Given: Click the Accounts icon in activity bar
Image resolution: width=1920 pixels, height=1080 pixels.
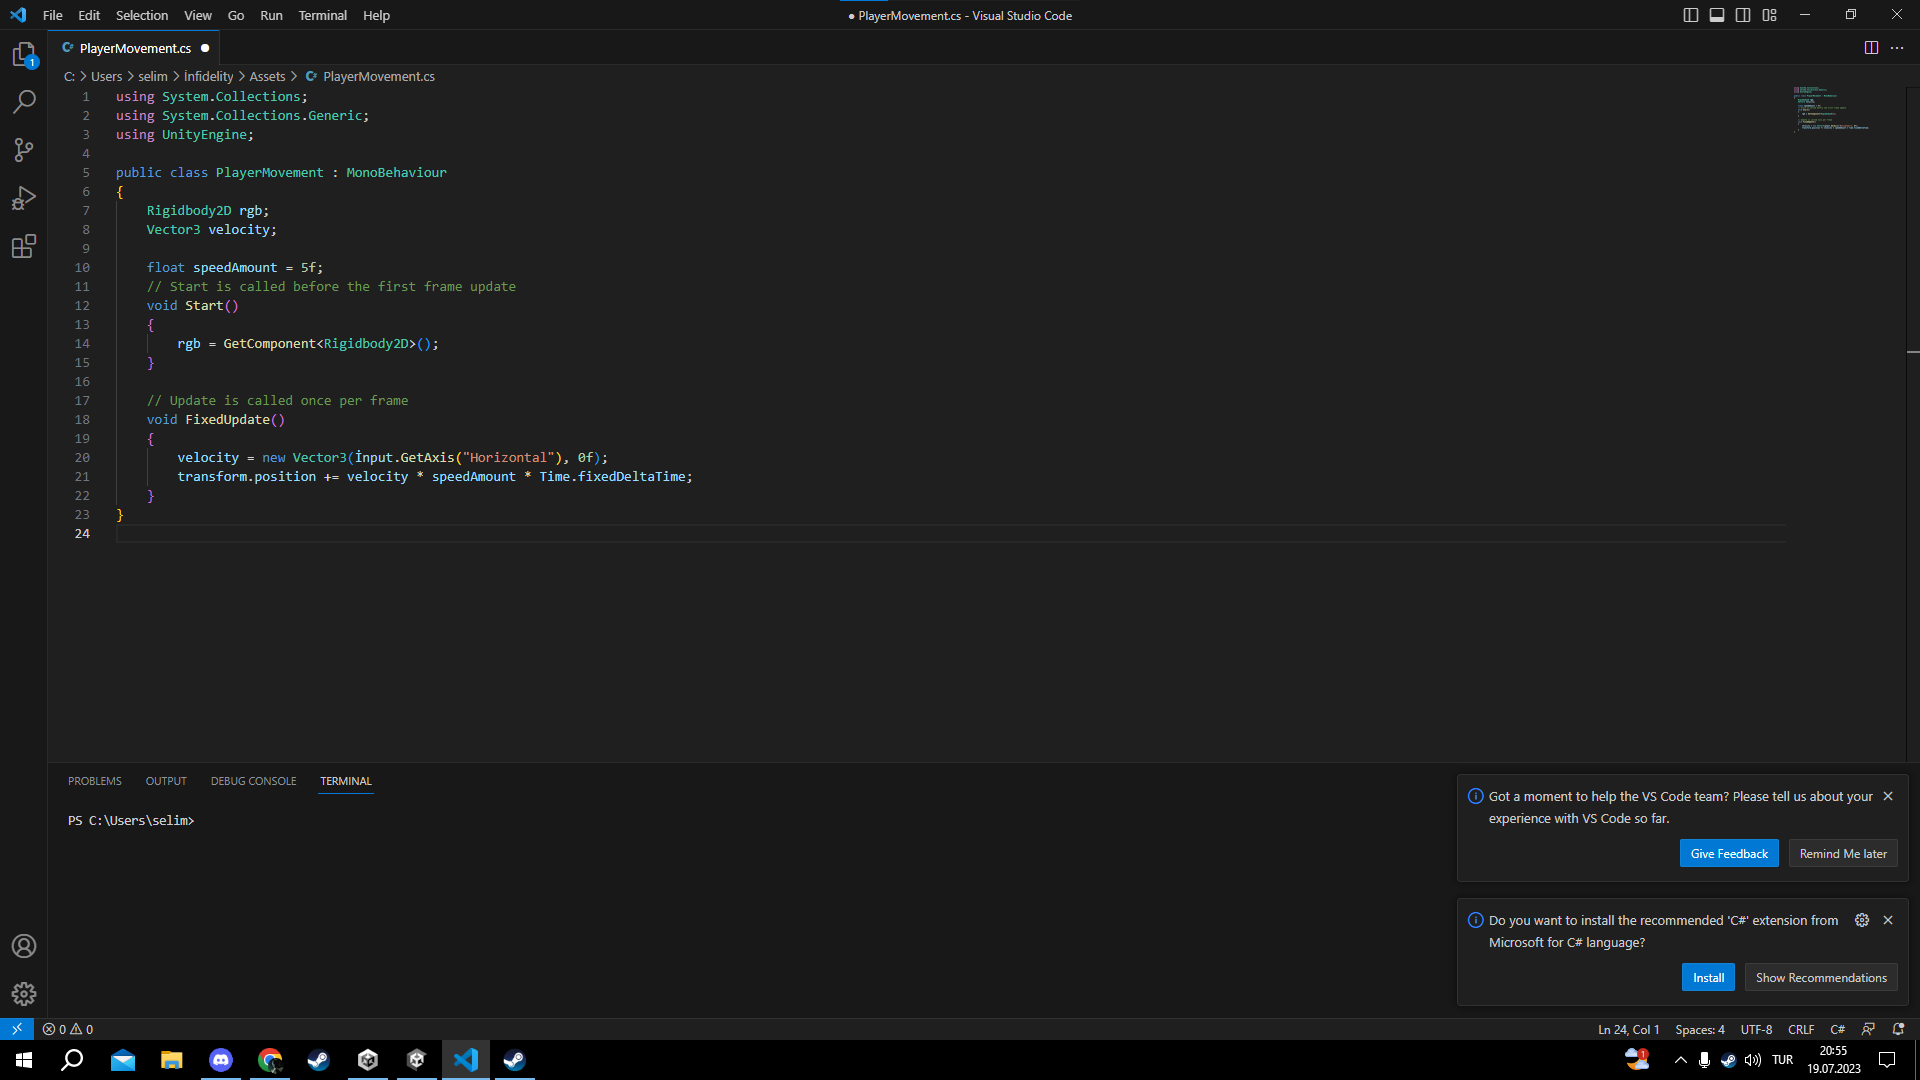Looking at the screenshot, I should click(24, 946).
